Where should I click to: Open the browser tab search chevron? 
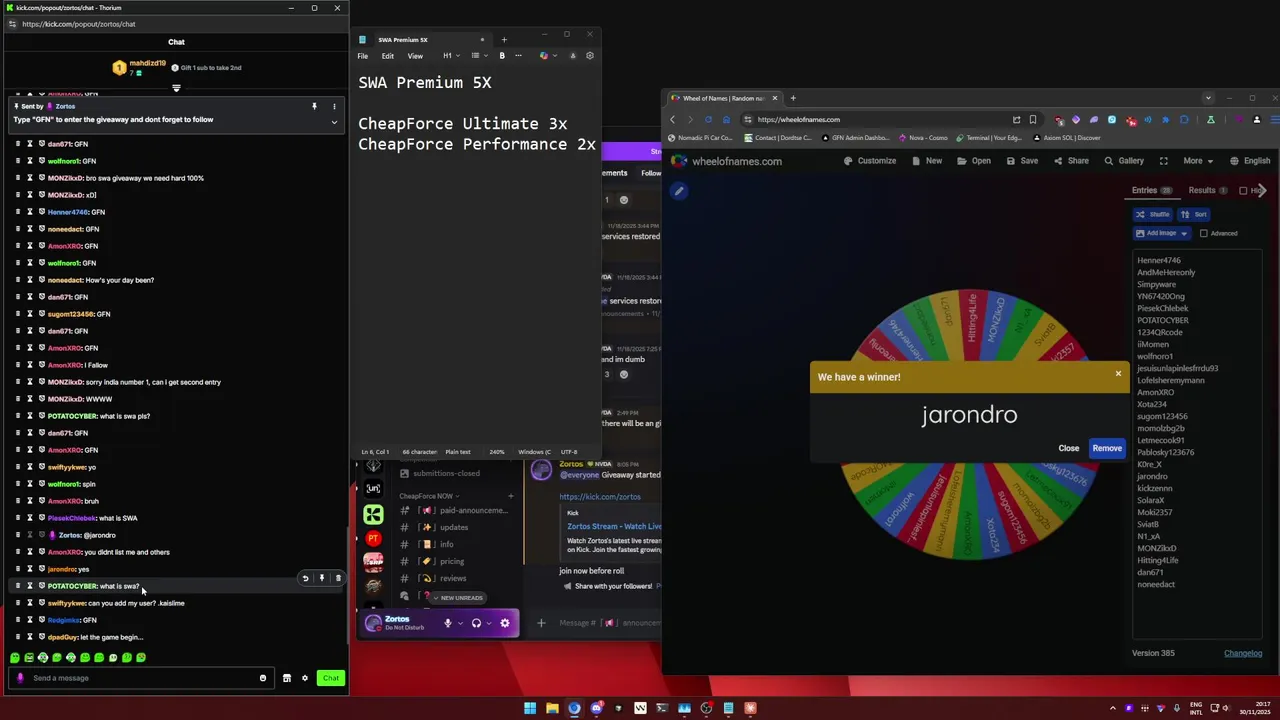point(1208,98)
